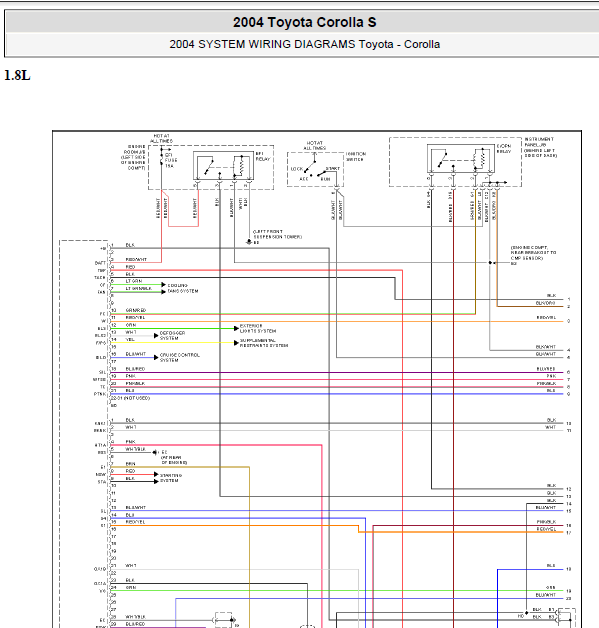Click the RED/WHT label at BATT pin 3

136,260
